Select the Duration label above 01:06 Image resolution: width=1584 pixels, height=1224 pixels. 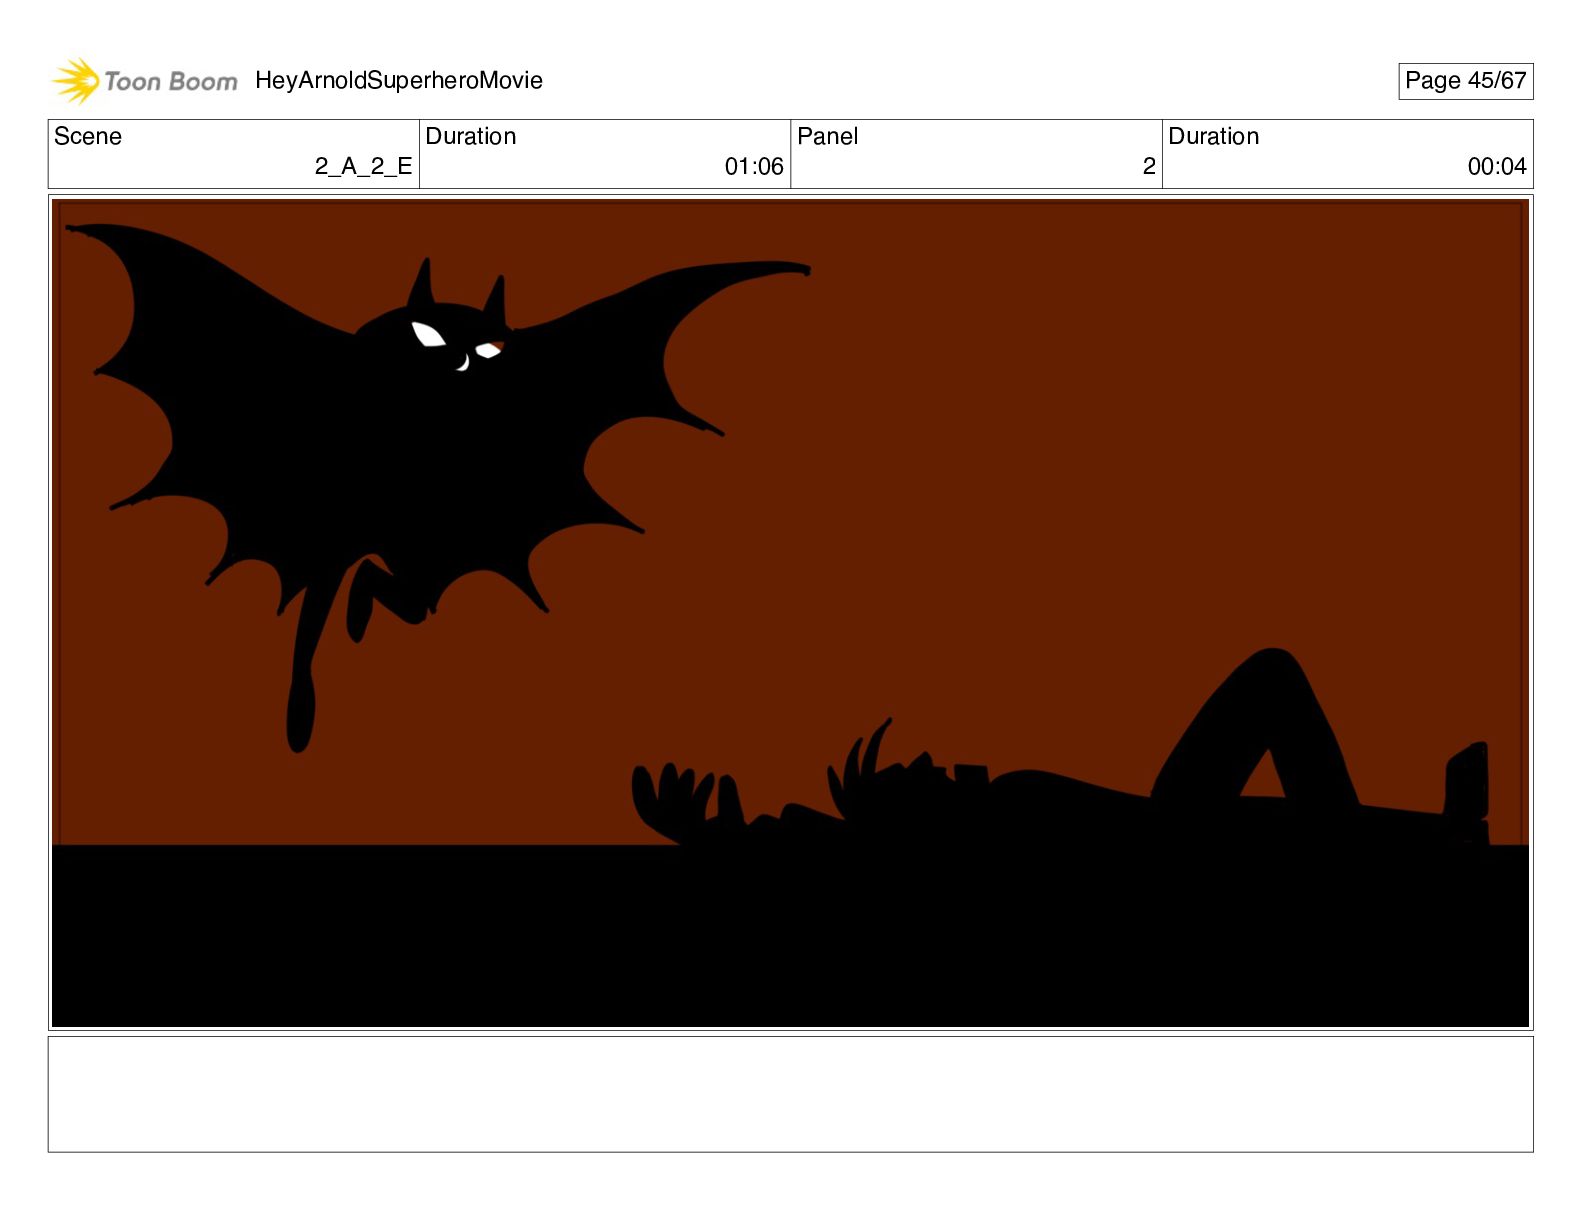pos(471,136)
